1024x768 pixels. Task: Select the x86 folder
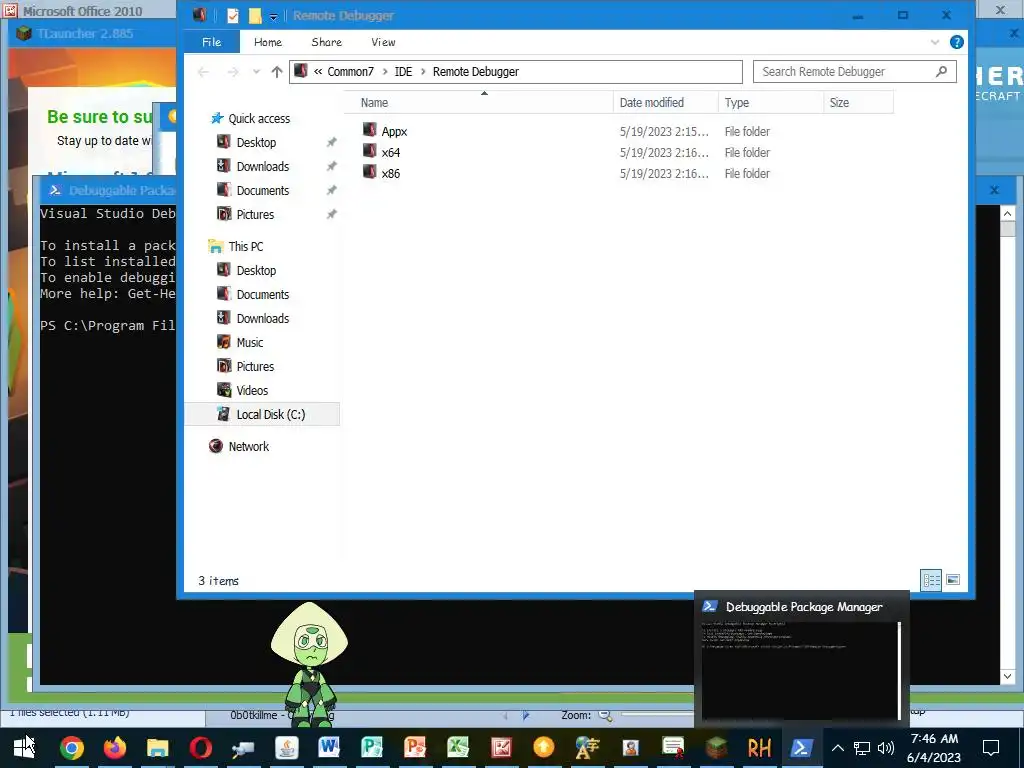click(391, 173)
